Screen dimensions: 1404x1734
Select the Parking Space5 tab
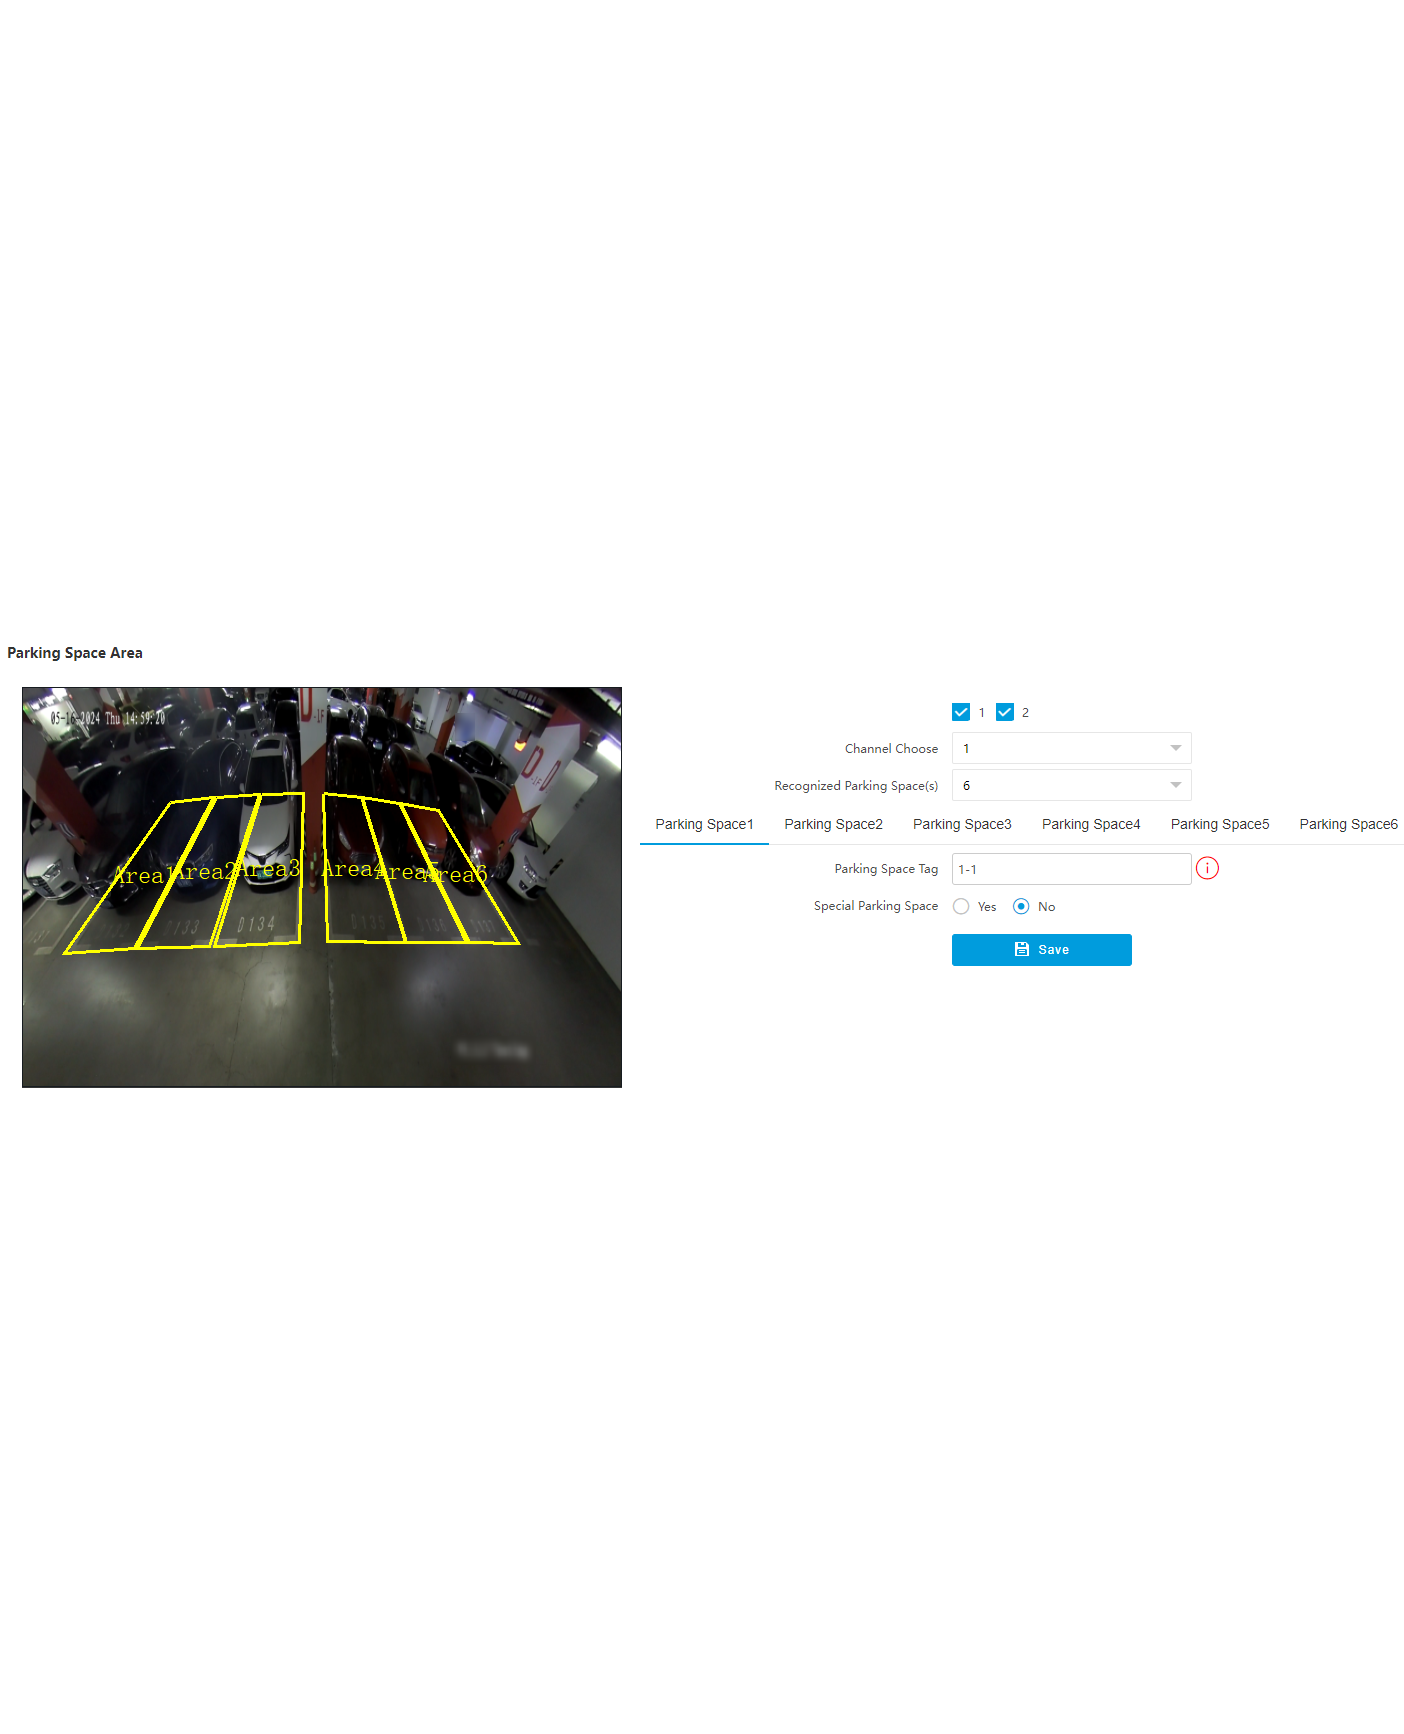[1220, 824]
